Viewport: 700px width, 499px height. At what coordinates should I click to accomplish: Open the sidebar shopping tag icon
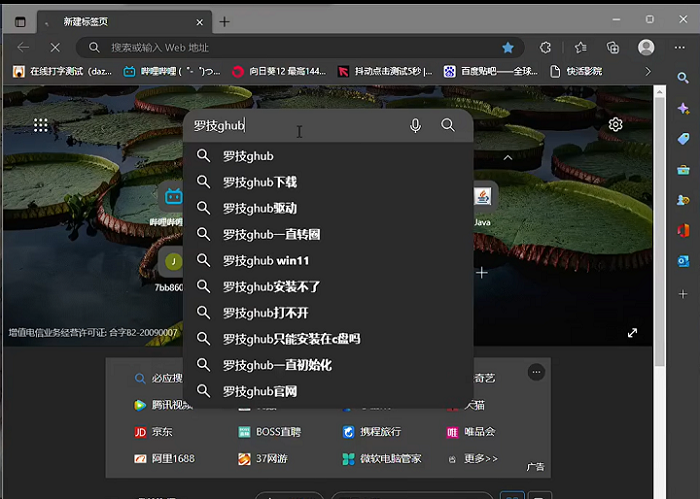click(x=683, y=139)
